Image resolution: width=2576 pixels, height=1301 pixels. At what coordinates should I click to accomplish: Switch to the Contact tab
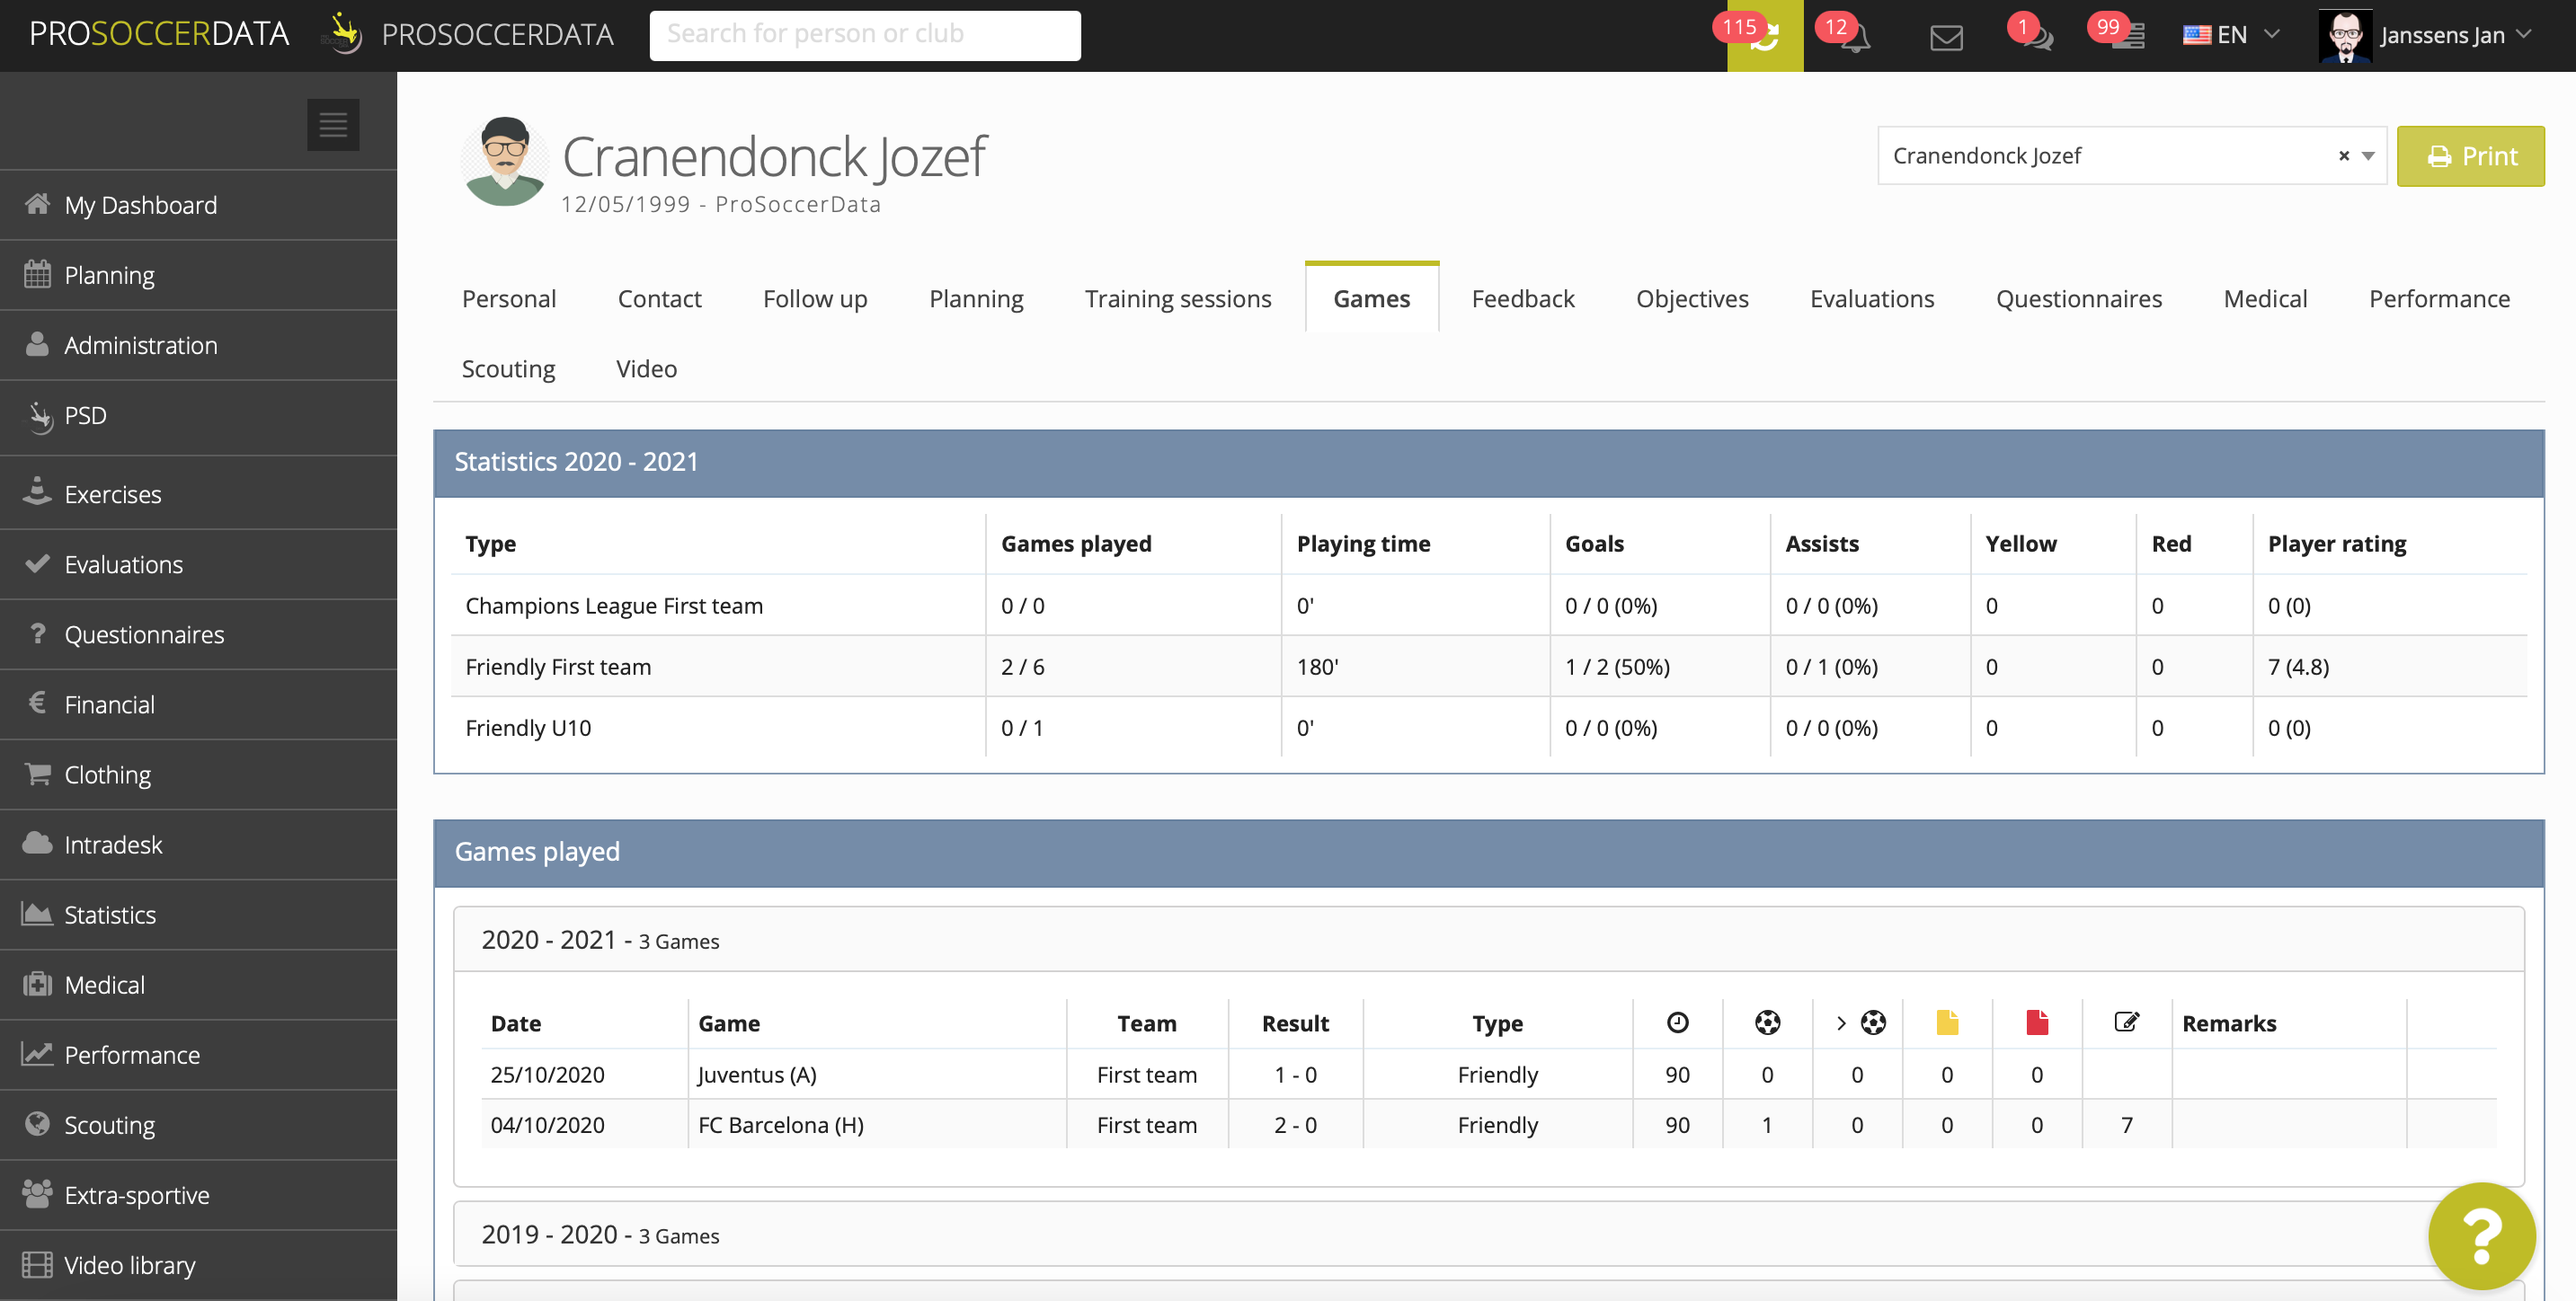point(659,298)
